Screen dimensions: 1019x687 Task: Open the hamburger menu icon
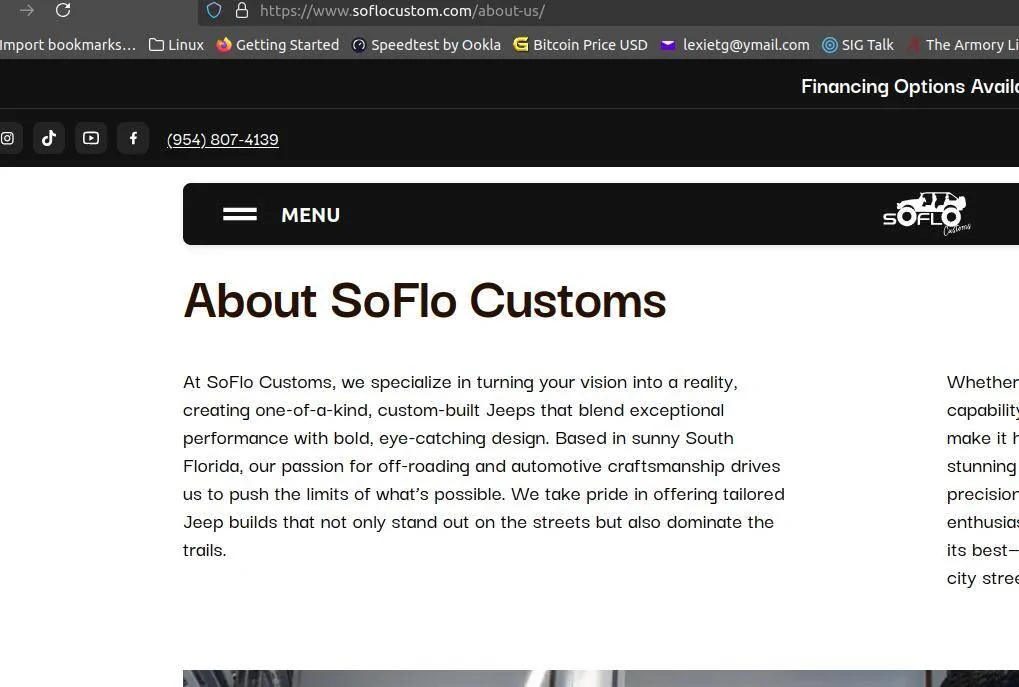(x=240, y=214)
